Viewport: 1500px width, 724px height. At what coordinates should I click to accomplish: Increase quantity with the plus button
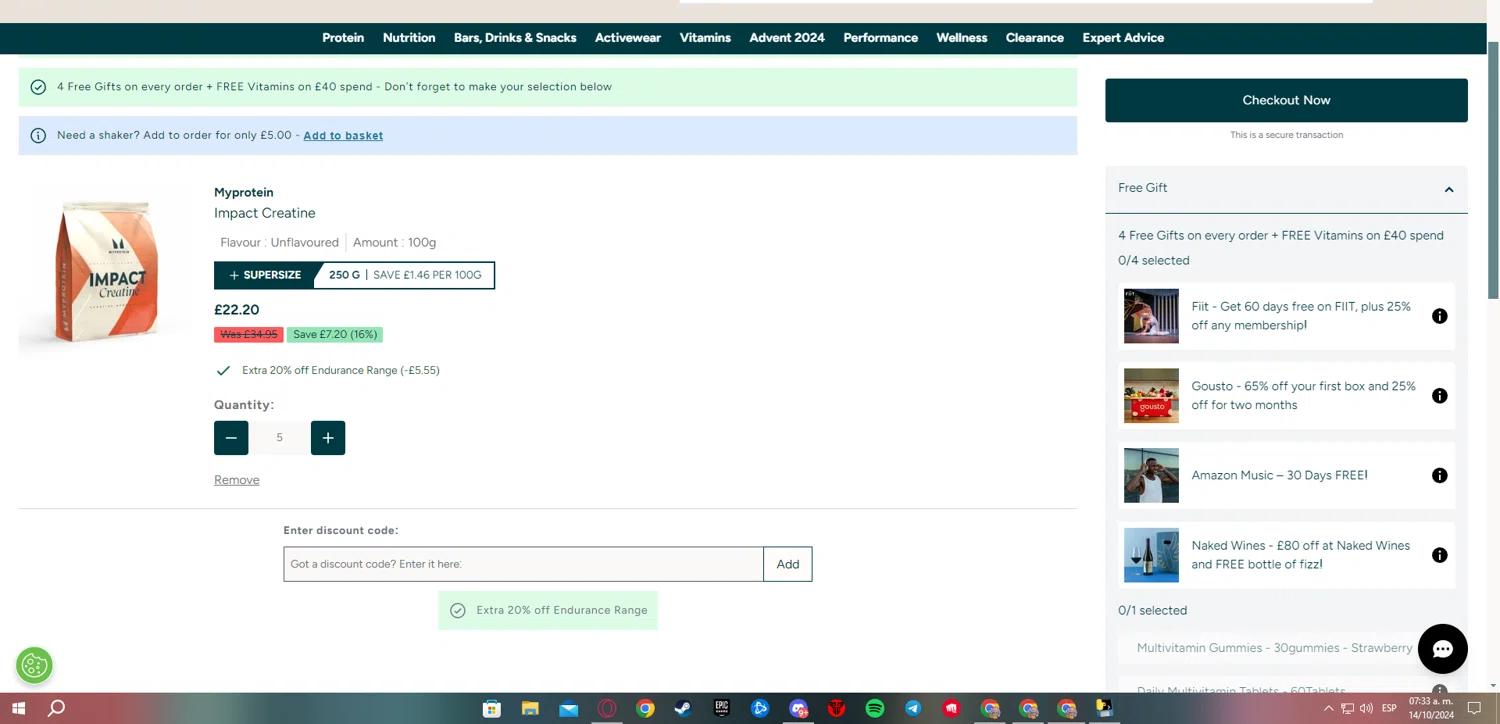[x=328, y=438]
